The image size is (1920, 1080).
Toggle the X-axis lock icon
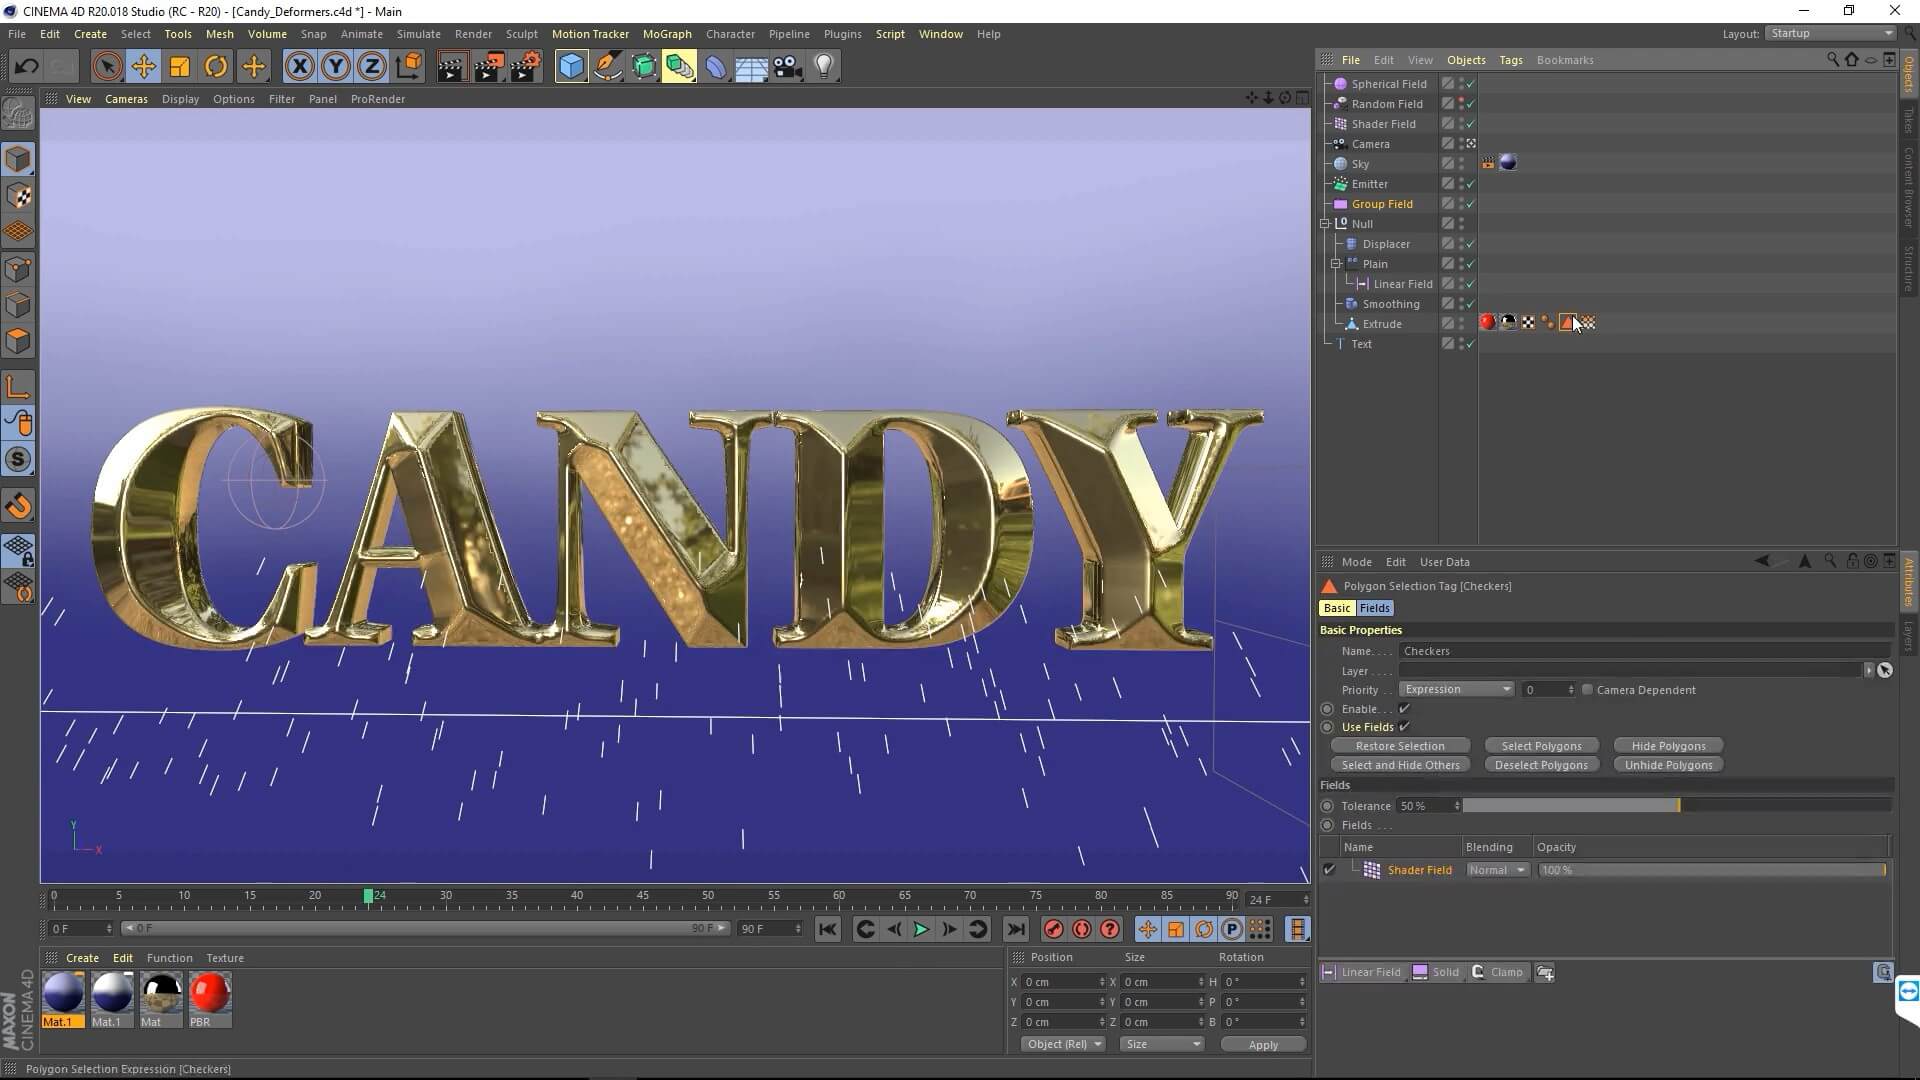[x=299, y=67]
